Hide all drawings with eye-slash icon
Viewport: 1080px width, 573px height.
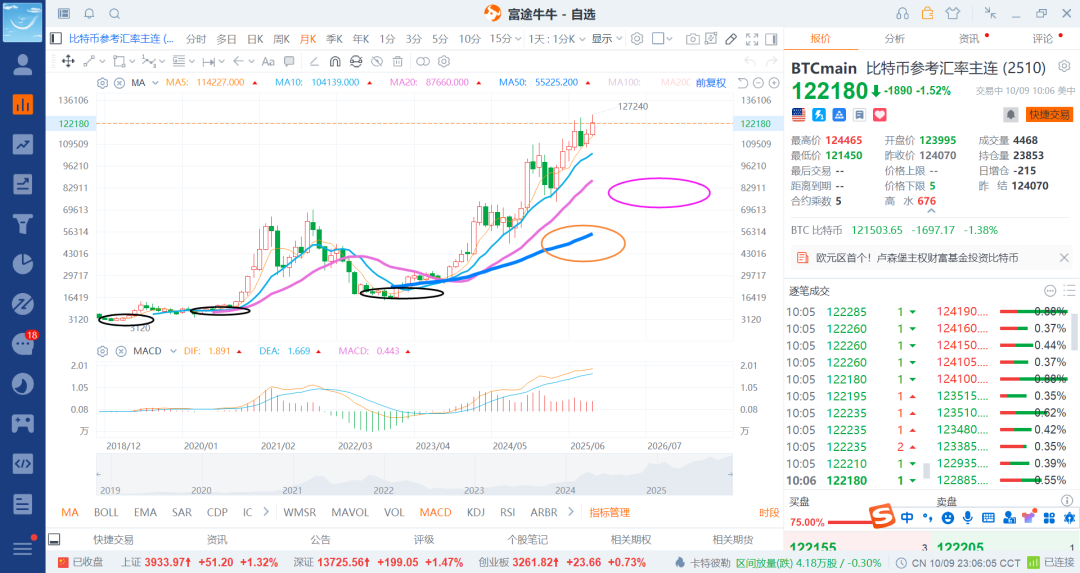pyautogui.click(x=377, y=61)
